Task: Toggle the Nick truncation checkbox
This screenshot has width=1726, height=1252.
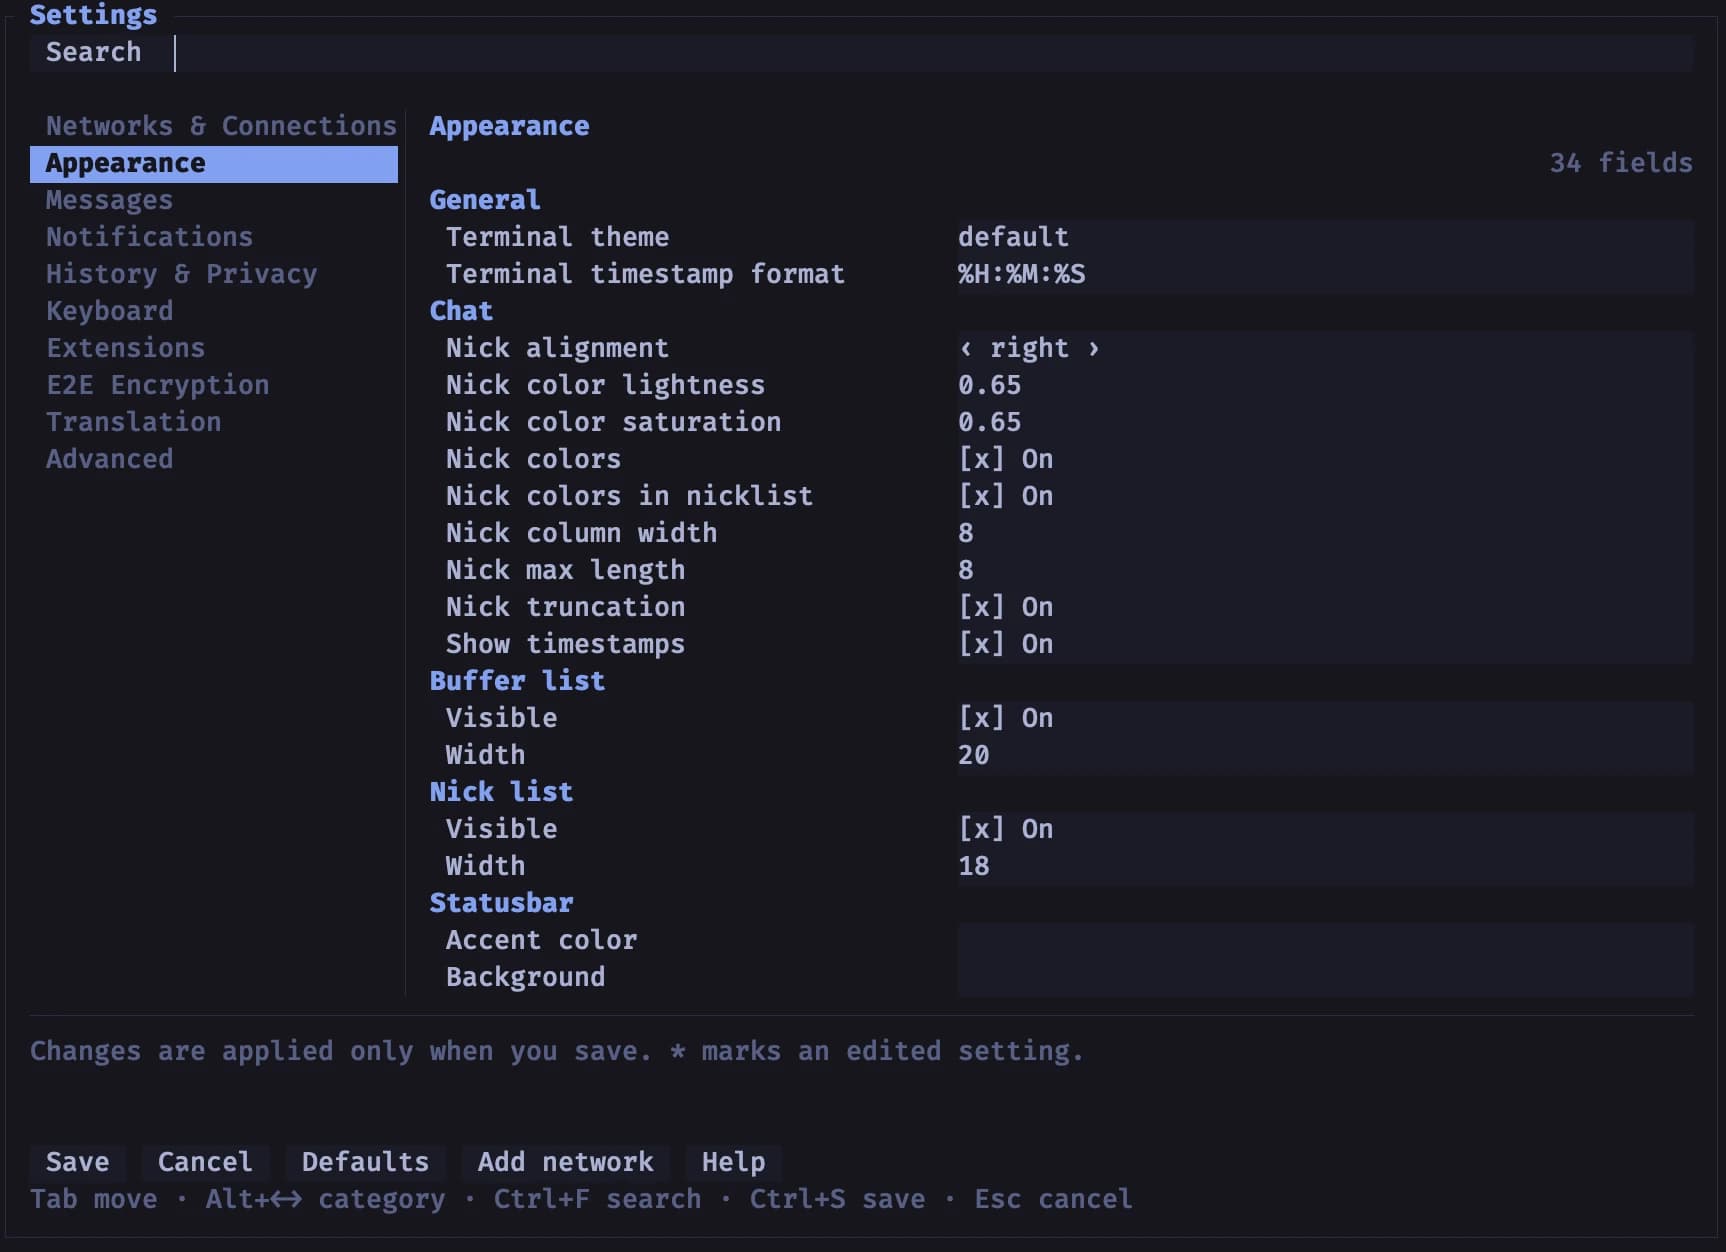Action: click(982, 607)
